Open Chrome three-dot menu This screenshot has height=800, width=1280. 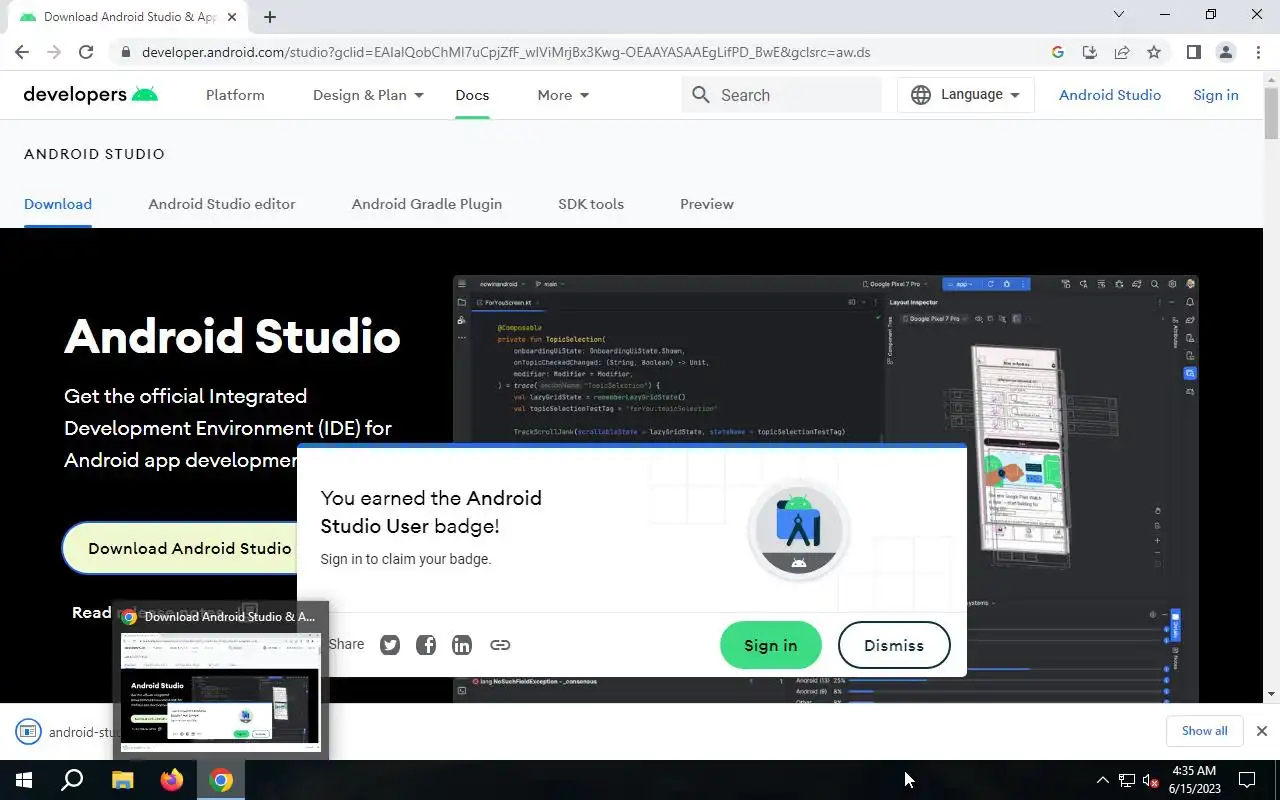[1258, 52]
